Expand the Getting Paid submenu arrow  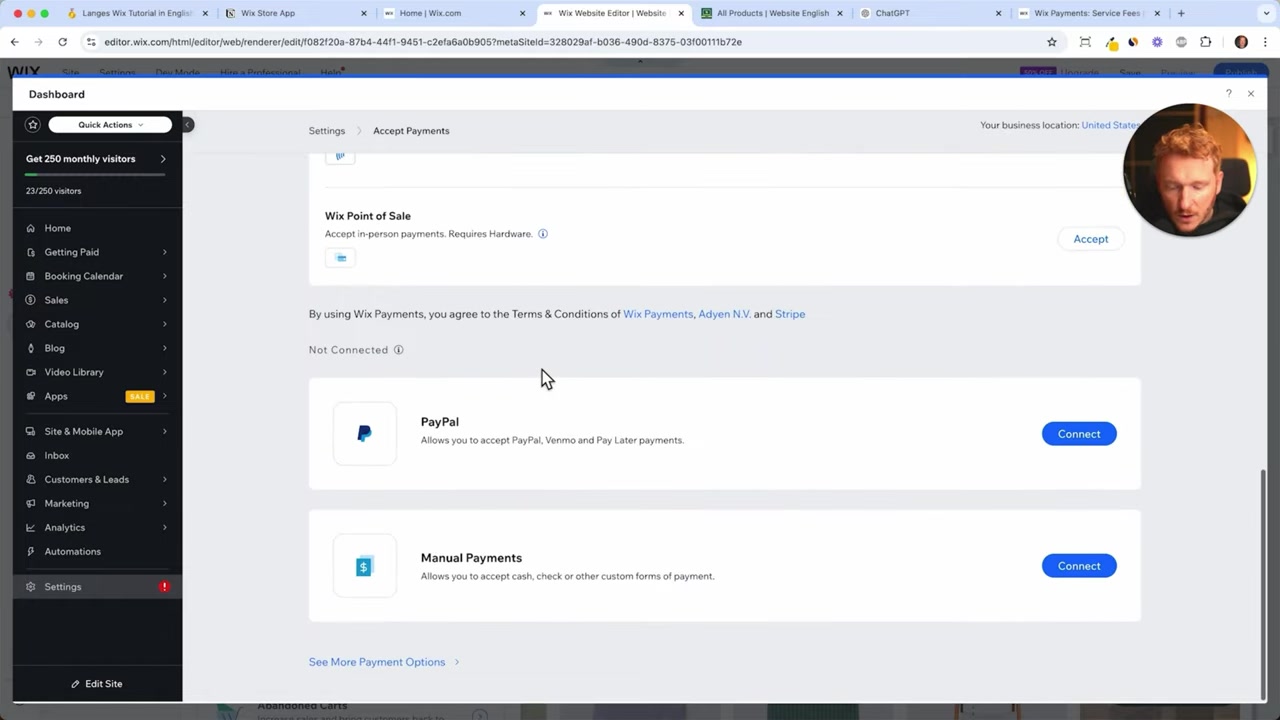click(x=164, y=252)
